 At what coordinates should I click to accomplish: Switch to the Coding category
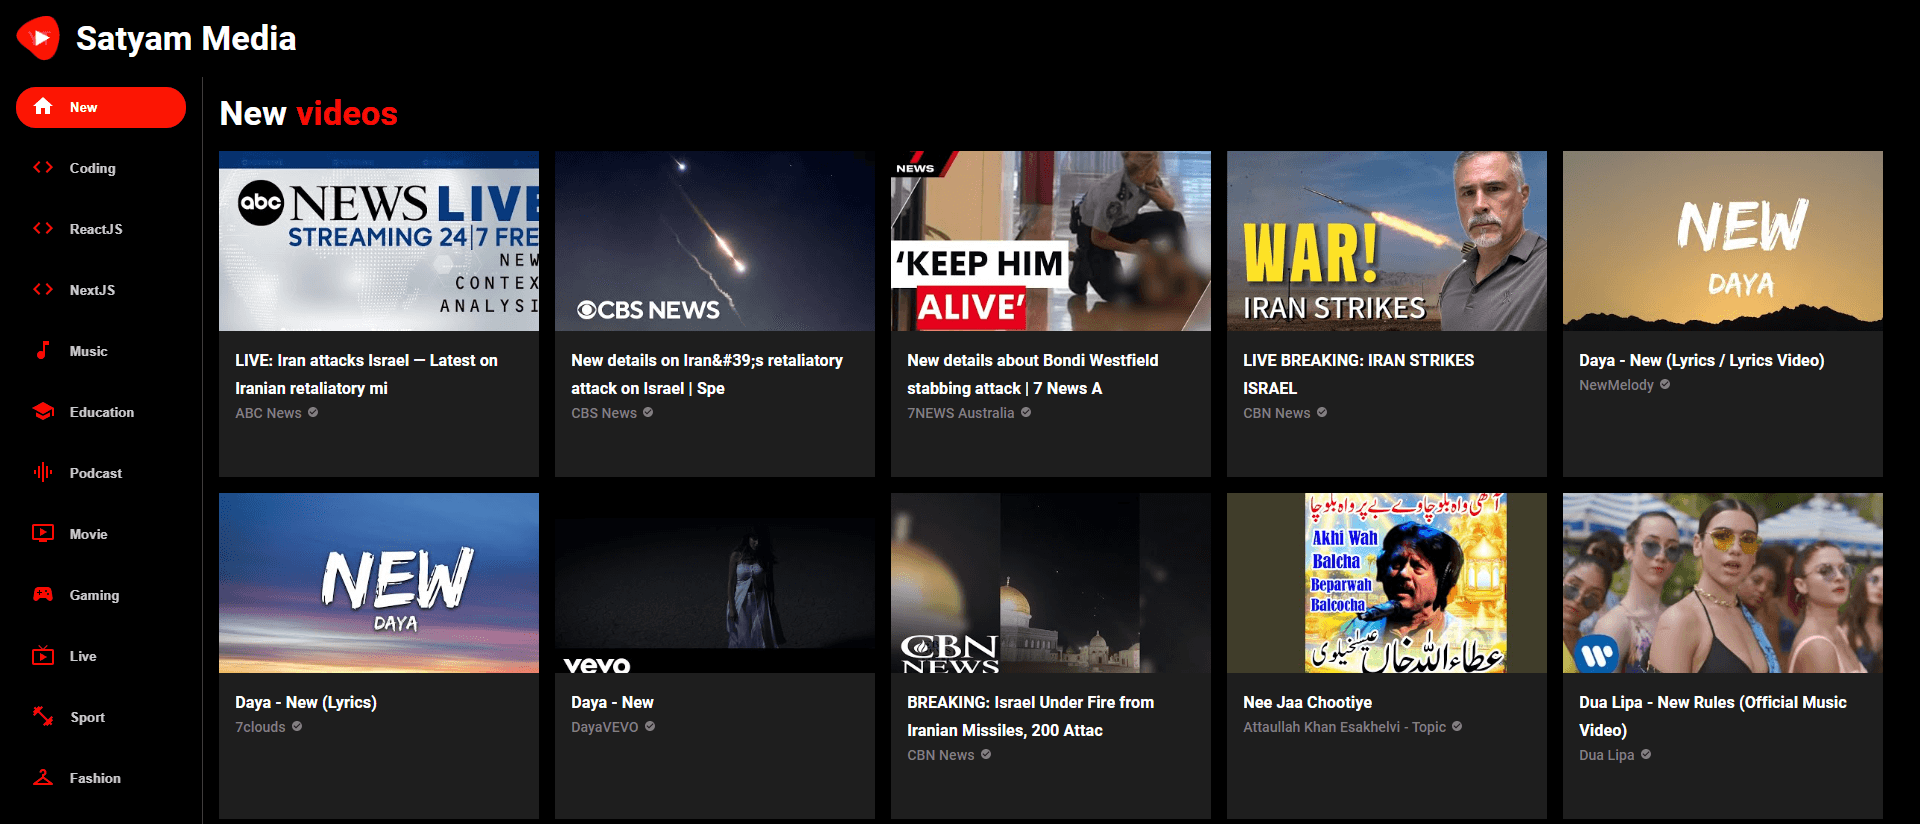pos(92,168)
